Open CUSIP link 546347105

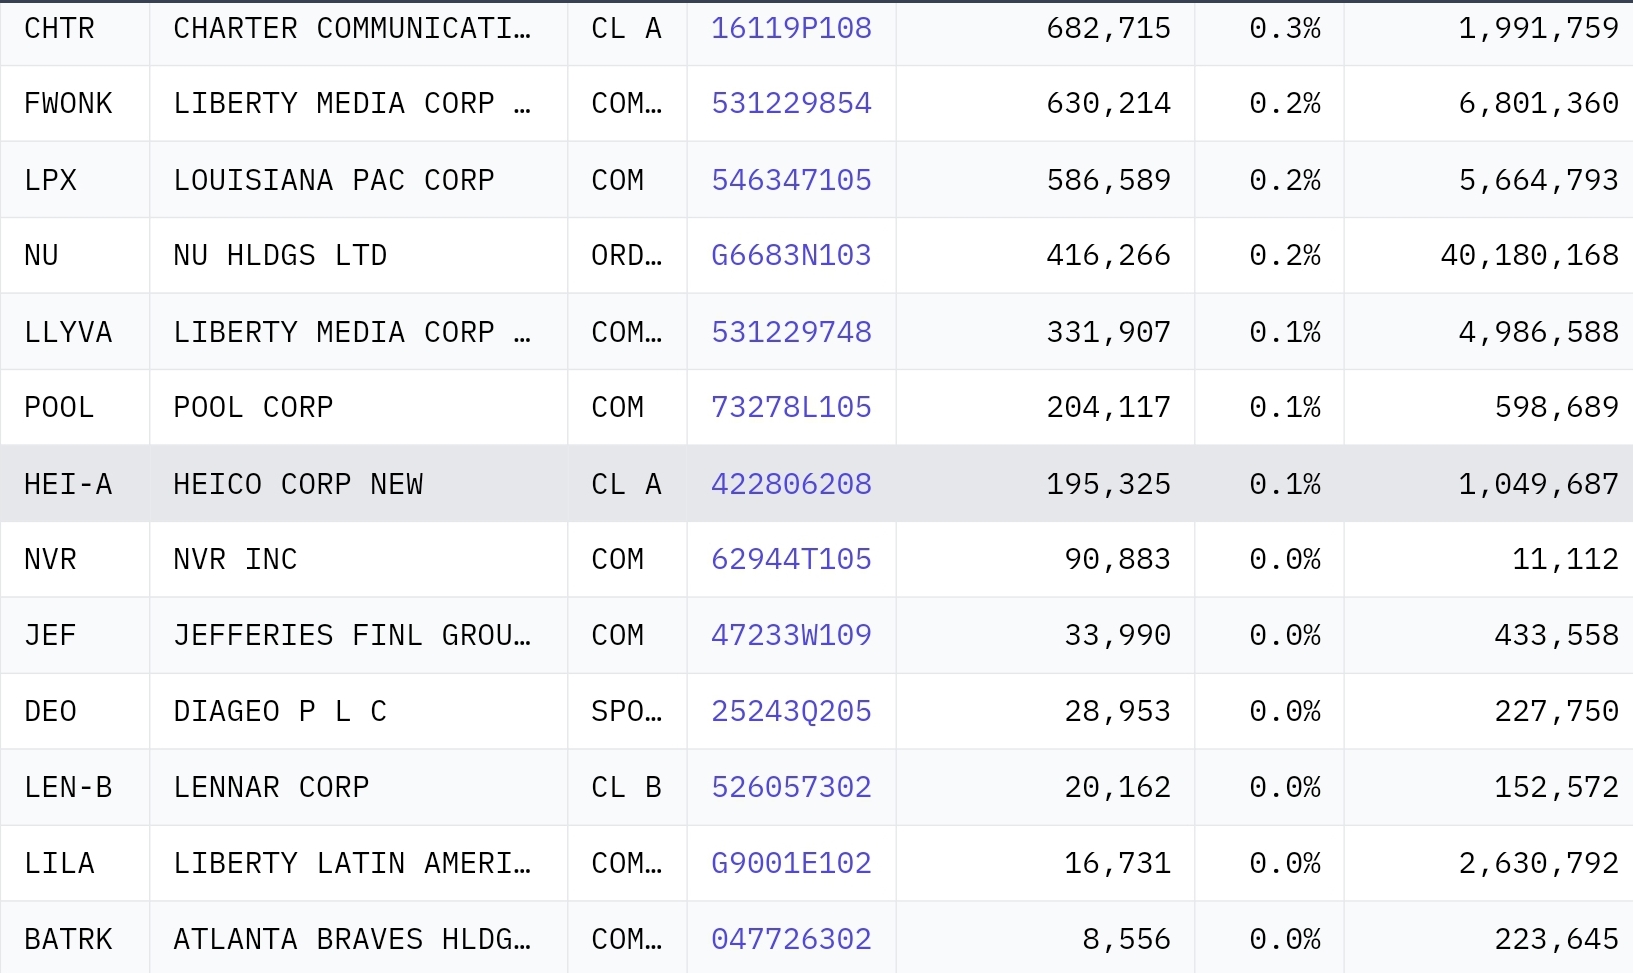(x=791, y=180)
